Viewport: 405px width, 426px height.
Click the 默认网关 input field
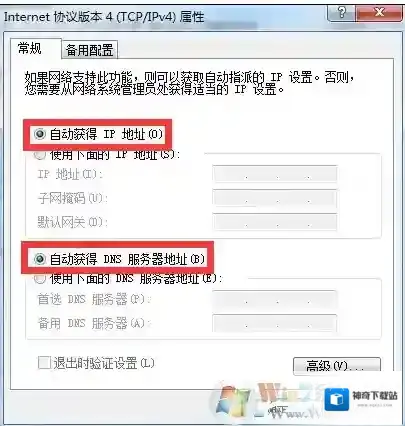(x=275, y=222)
